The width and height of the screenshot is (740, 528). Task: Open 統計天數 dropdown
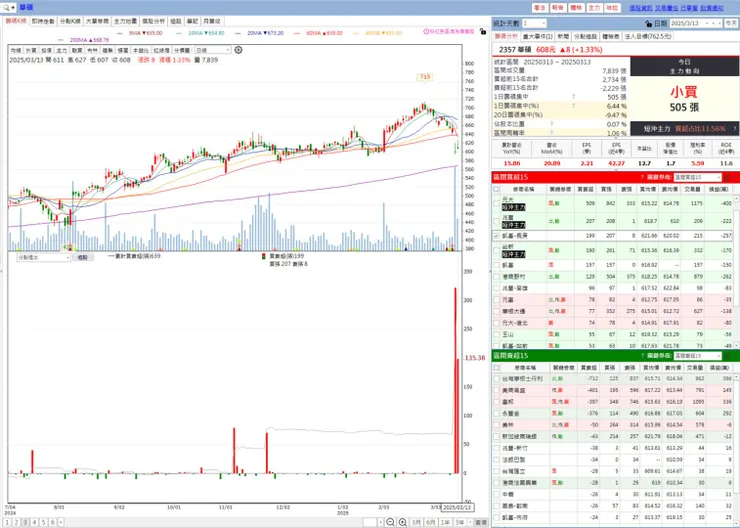point(534,23)
